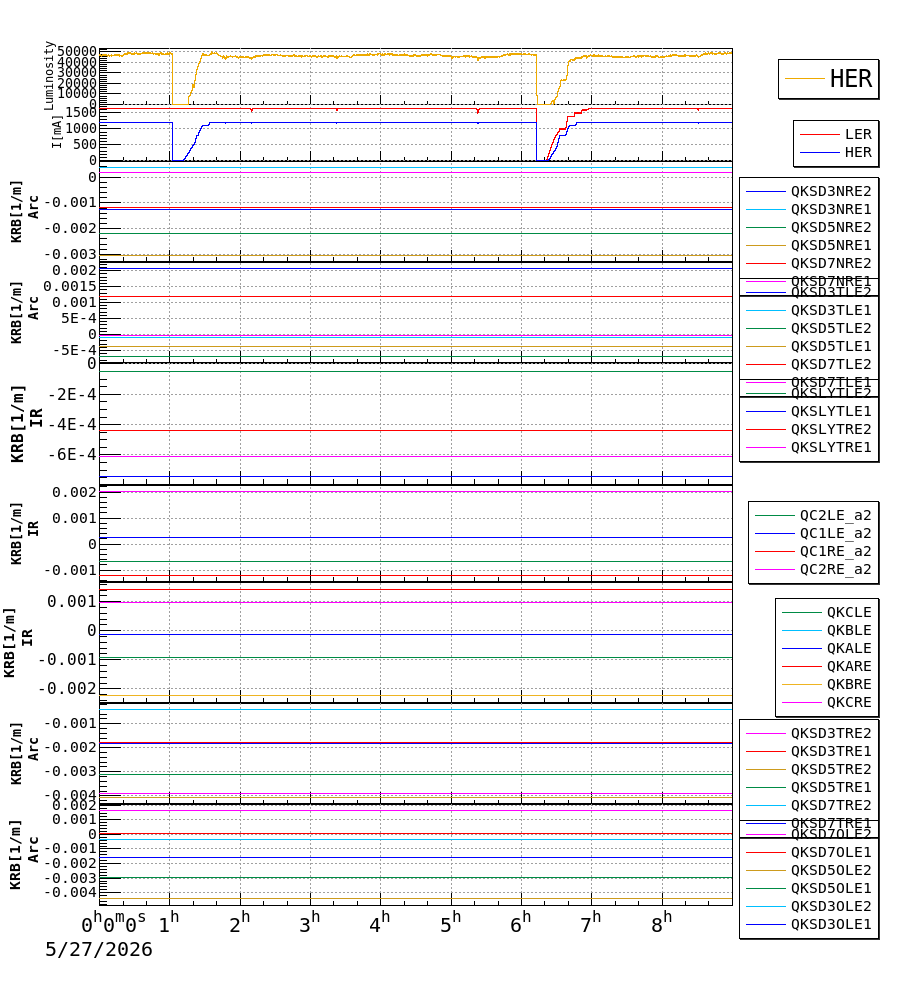Click the 50000 luminosity tick value
The image size is (900, 984).
click(77, 51)
